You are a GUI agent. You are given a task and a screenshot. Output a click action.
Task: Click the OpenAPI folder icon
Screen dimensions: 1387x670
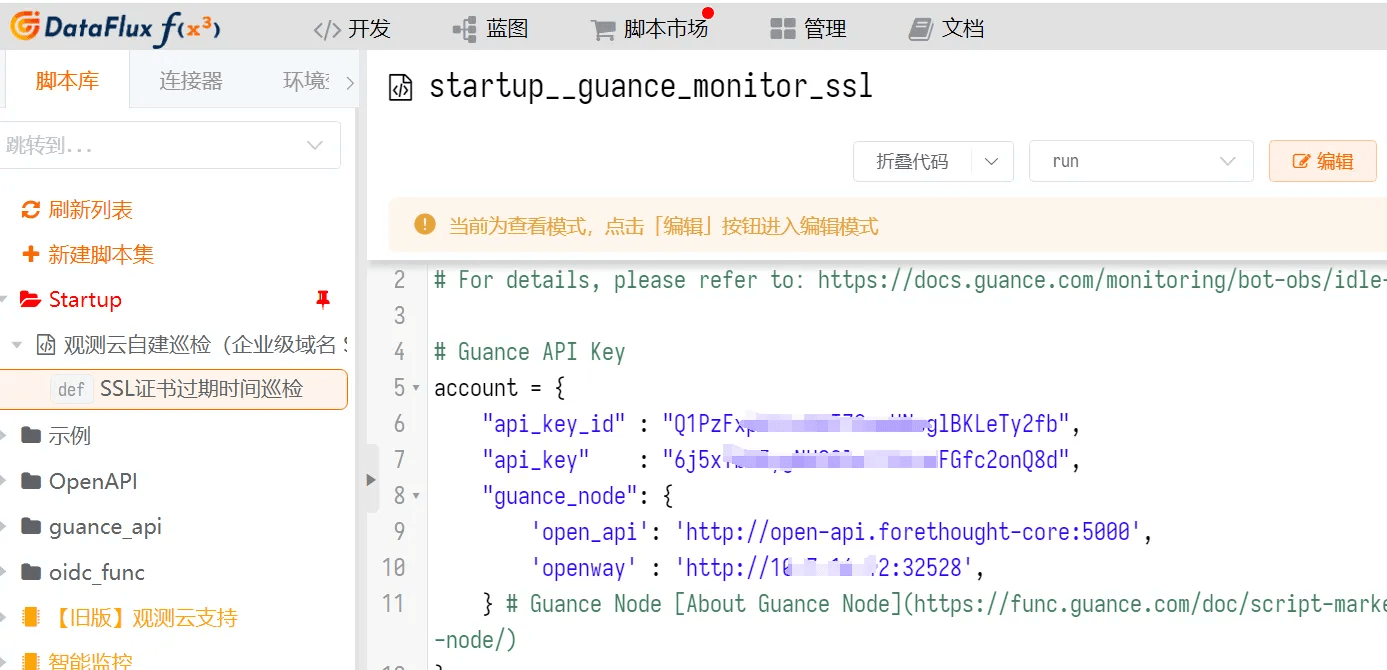[30, 481]
